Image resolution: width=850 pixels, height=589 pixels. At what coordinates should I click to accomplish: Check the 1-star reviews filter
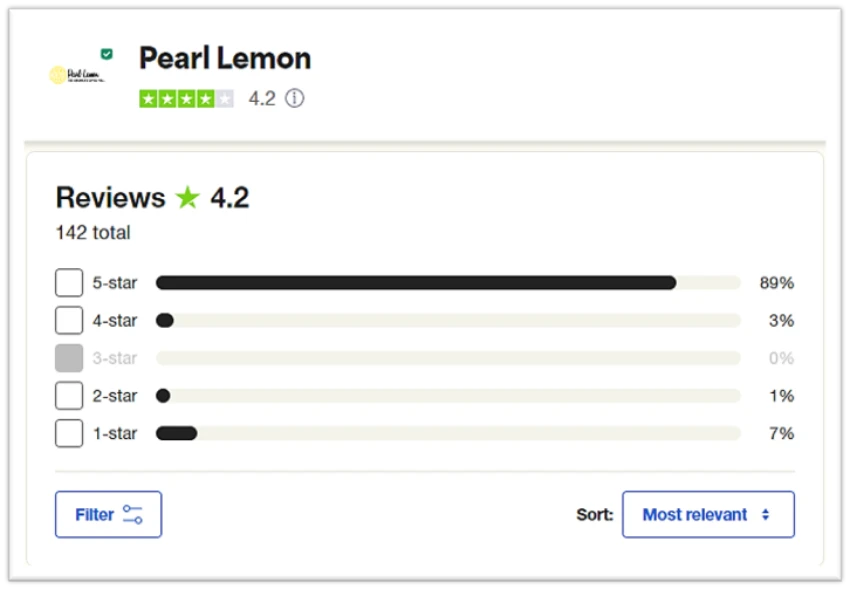click(x=68, y=433)
